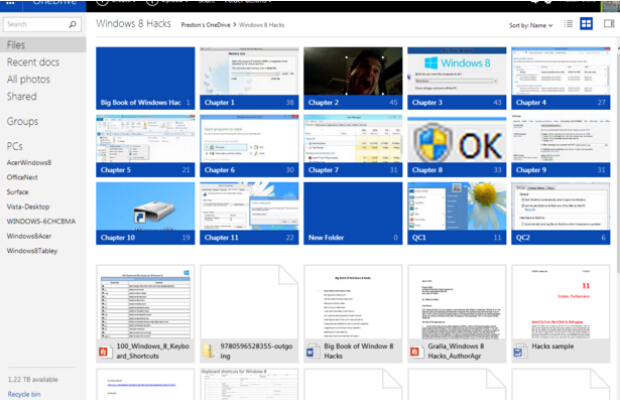Open the Chapter 3 folder tile
Viewport: 620px width, 400px height.
457,78
